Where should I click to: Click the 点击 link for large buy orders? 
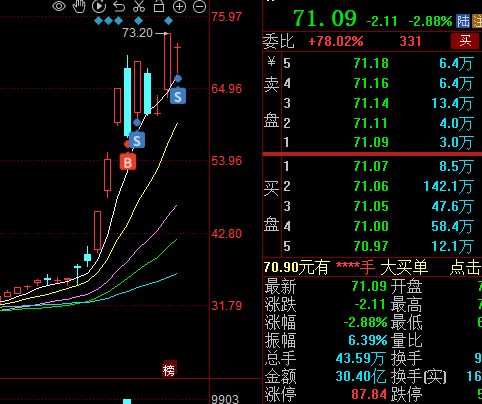click(x=466, y=267)
